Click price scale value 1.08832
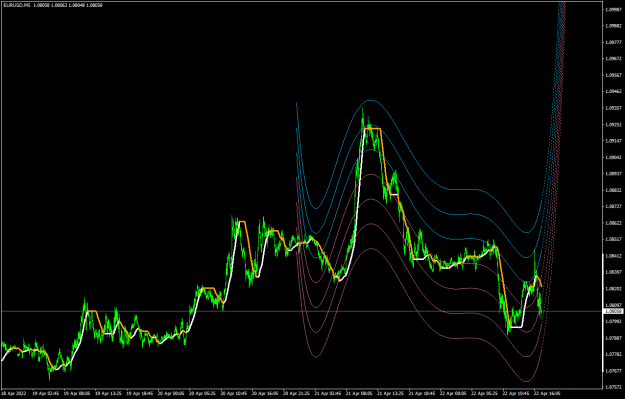 [613, 190]
